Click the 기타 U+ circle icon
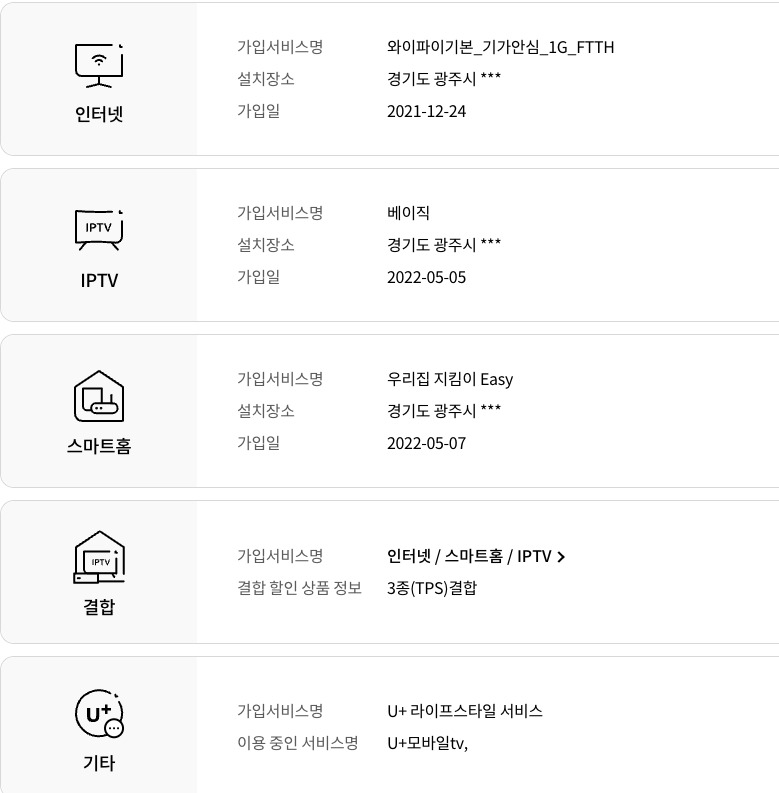 pos(99,713)
